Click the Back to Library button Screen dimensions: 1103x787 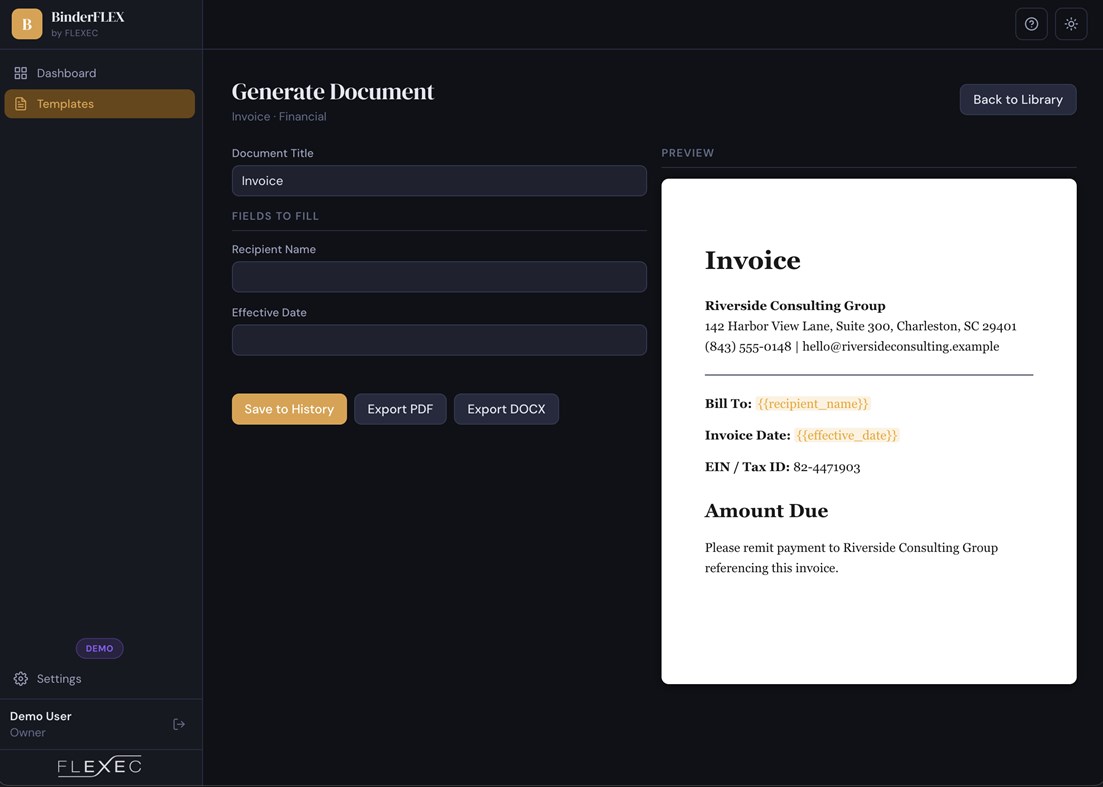[1018, 100]
